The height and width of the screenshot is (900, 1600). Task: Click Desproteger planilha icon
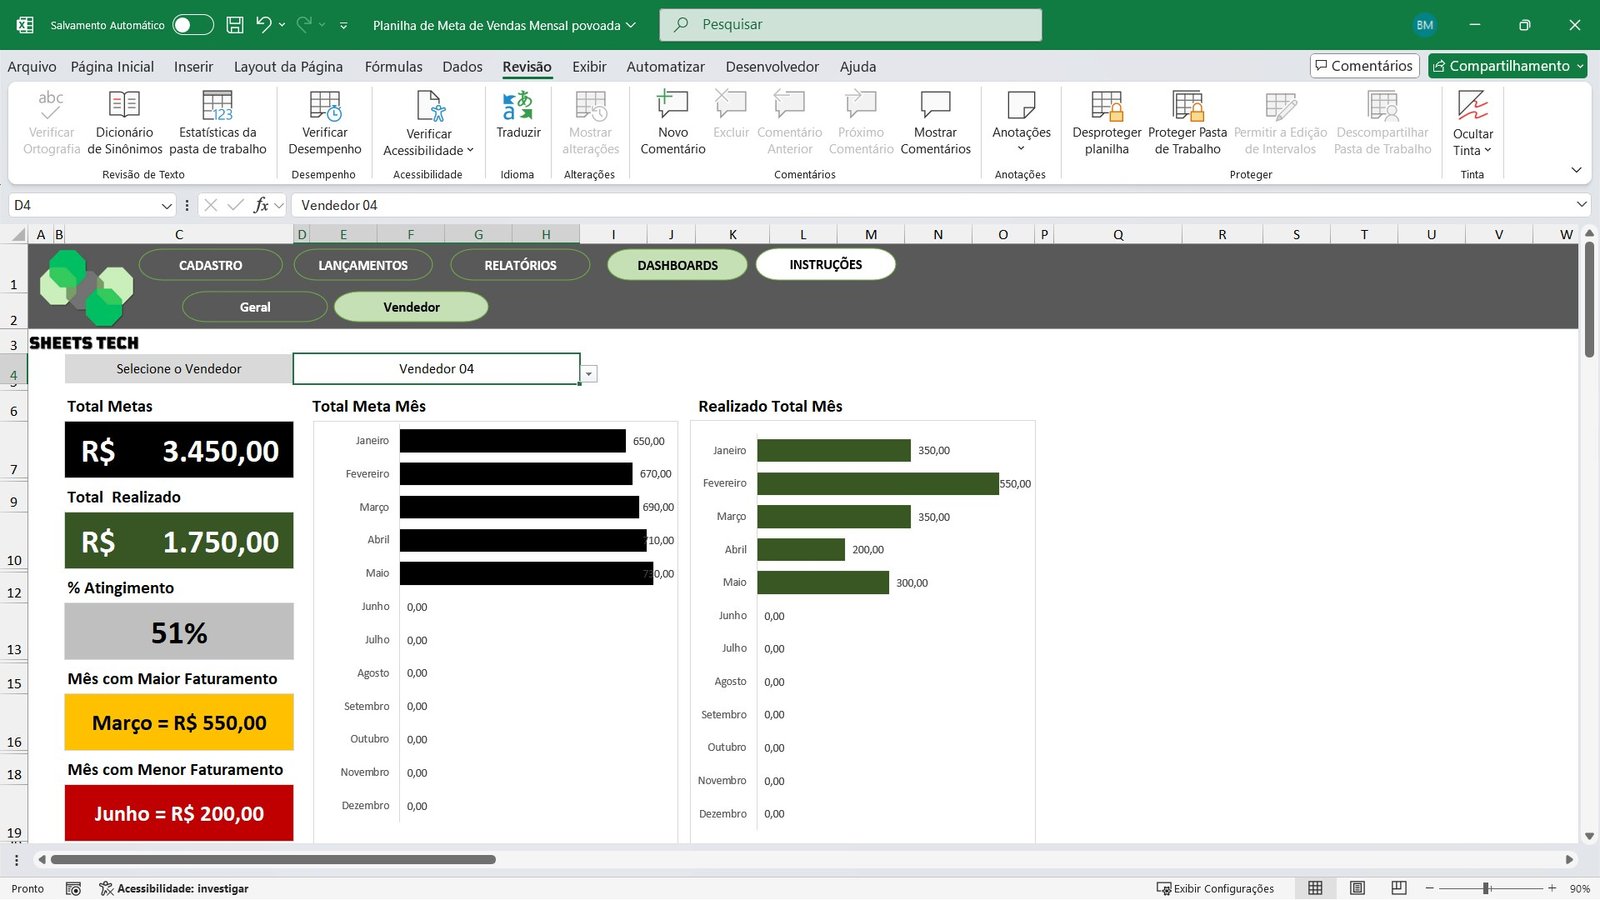1106,104
